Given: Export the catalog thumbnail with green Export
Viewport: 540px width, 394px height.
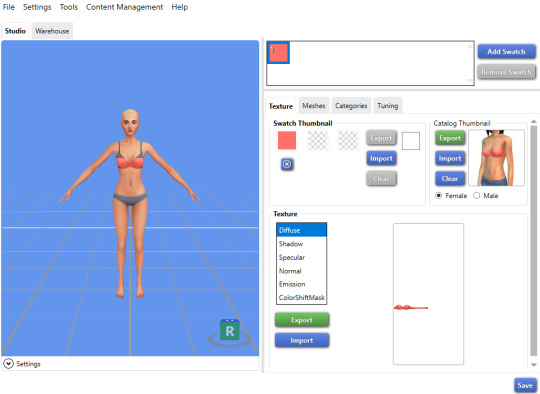Looking at the screenshot, I should [x=450, y=138].
